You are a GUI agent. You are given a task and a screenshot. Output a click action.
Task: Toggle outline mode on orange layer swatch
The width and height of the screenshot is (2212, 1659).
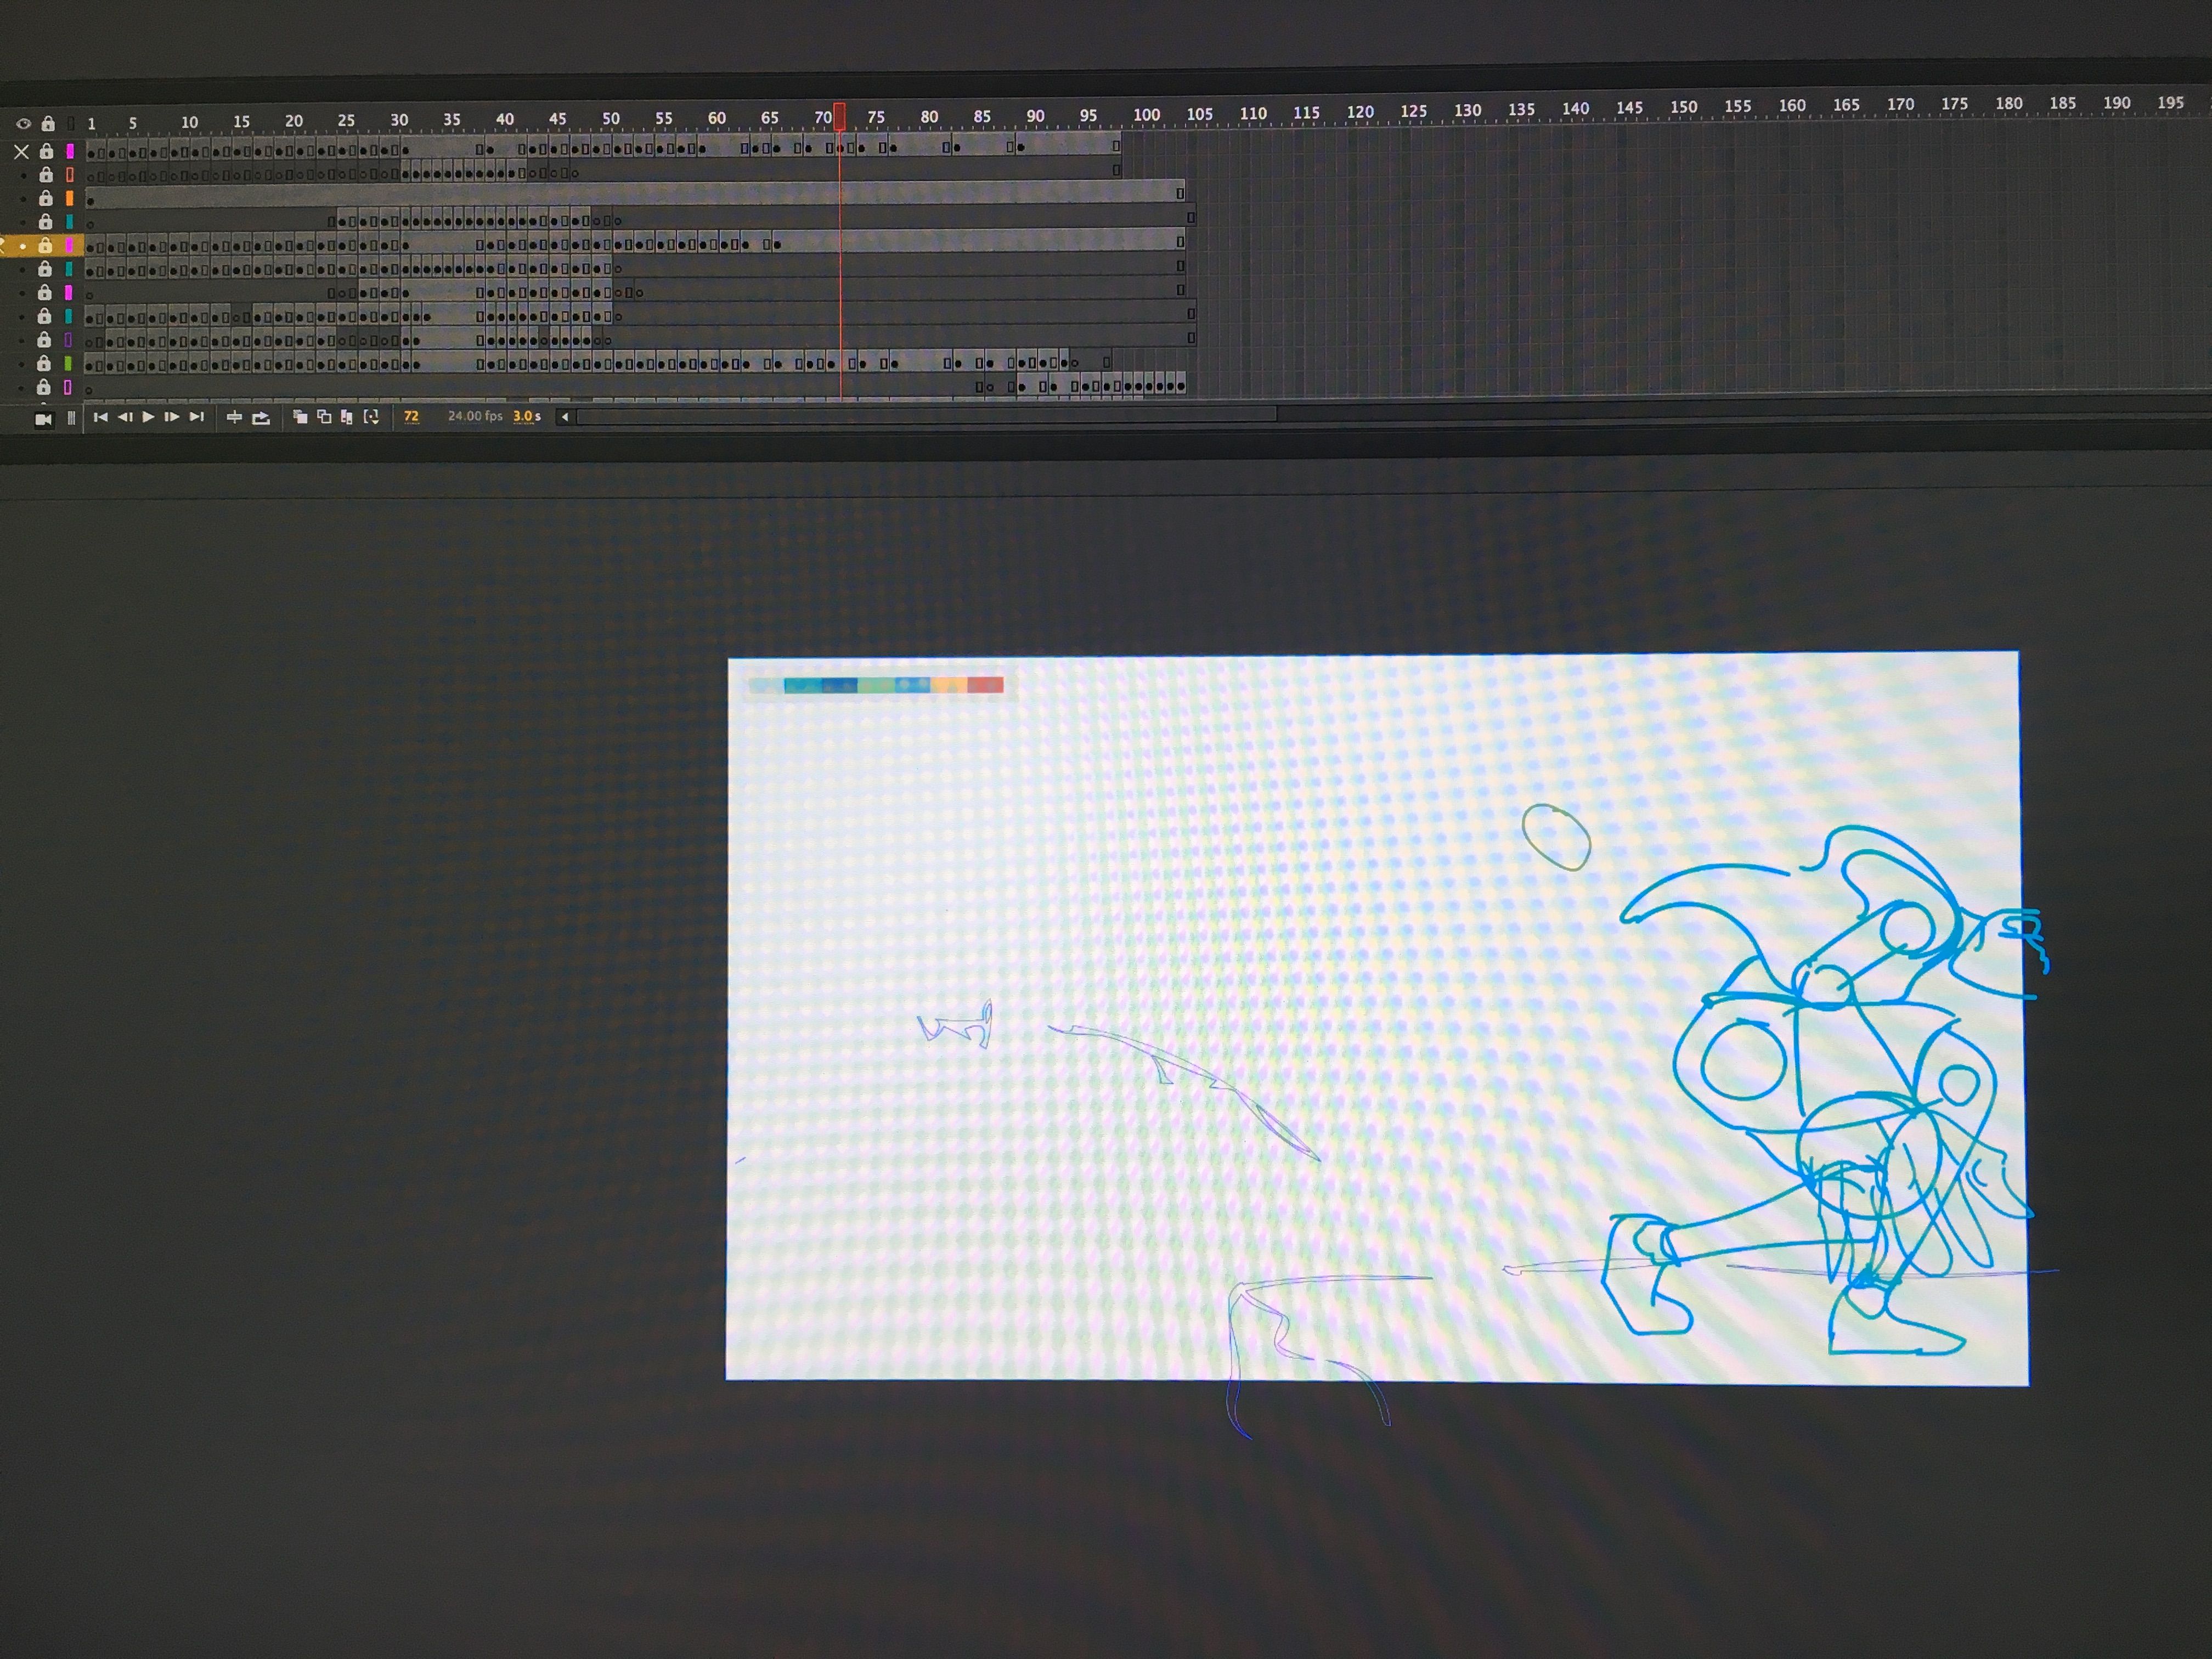[70, 198]
